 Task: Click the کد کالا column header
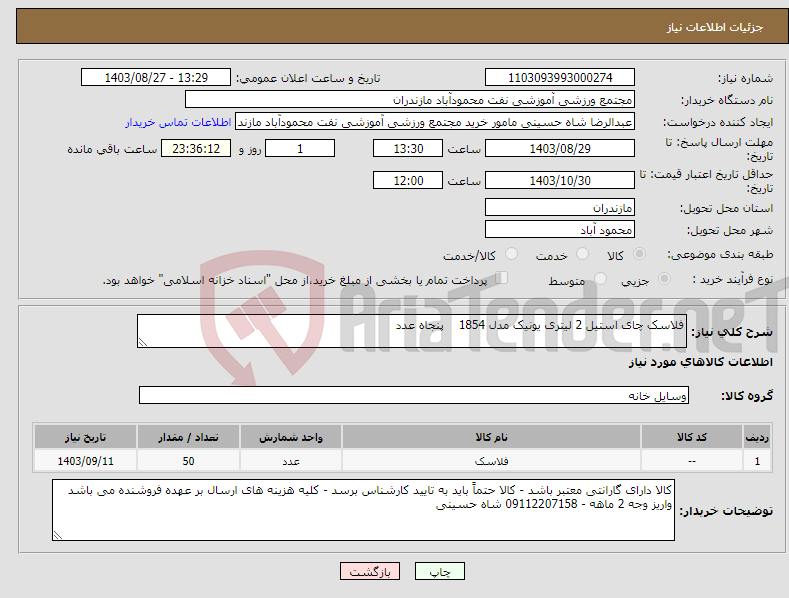coord(692,437)
